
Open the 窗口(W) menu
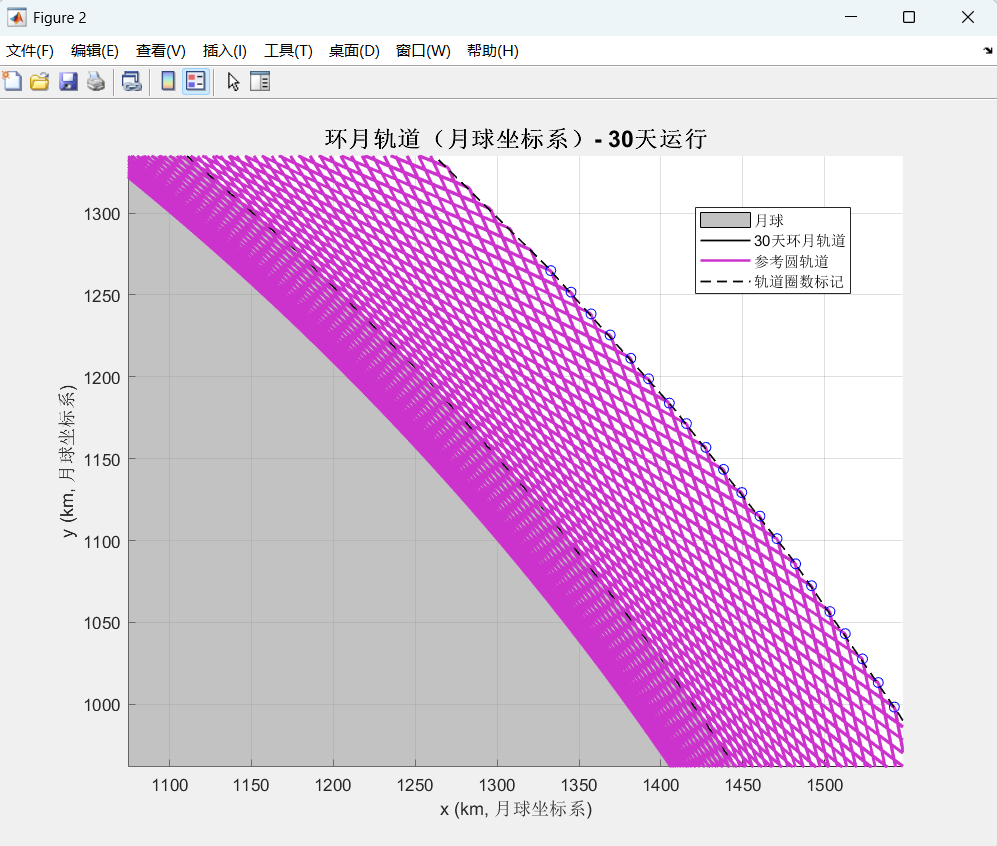click(x=423, y=51)
